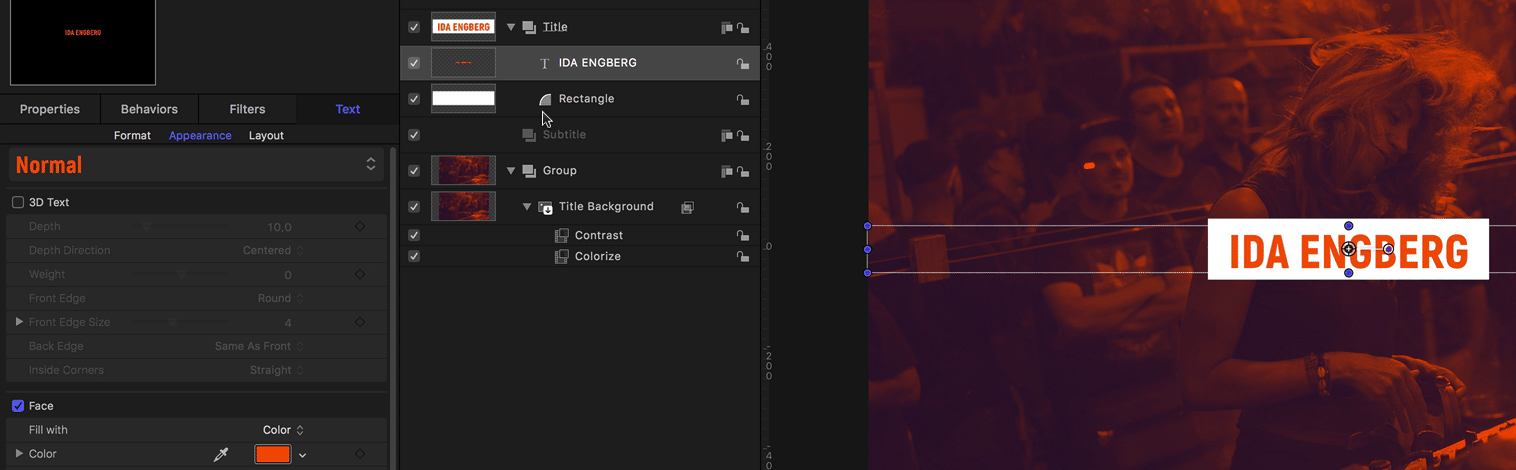Viewport: 1516px width, 470px height.
Task: Open the Normal text style preset menu
Action: click(x=197, y=165)
